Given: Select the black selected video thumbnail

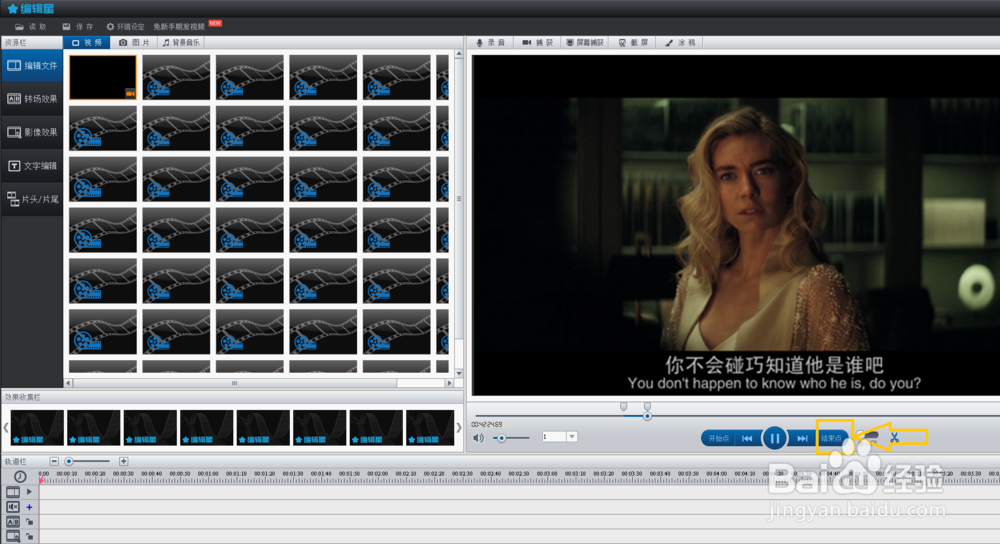Looking at the screenshot, I should 103,77.
